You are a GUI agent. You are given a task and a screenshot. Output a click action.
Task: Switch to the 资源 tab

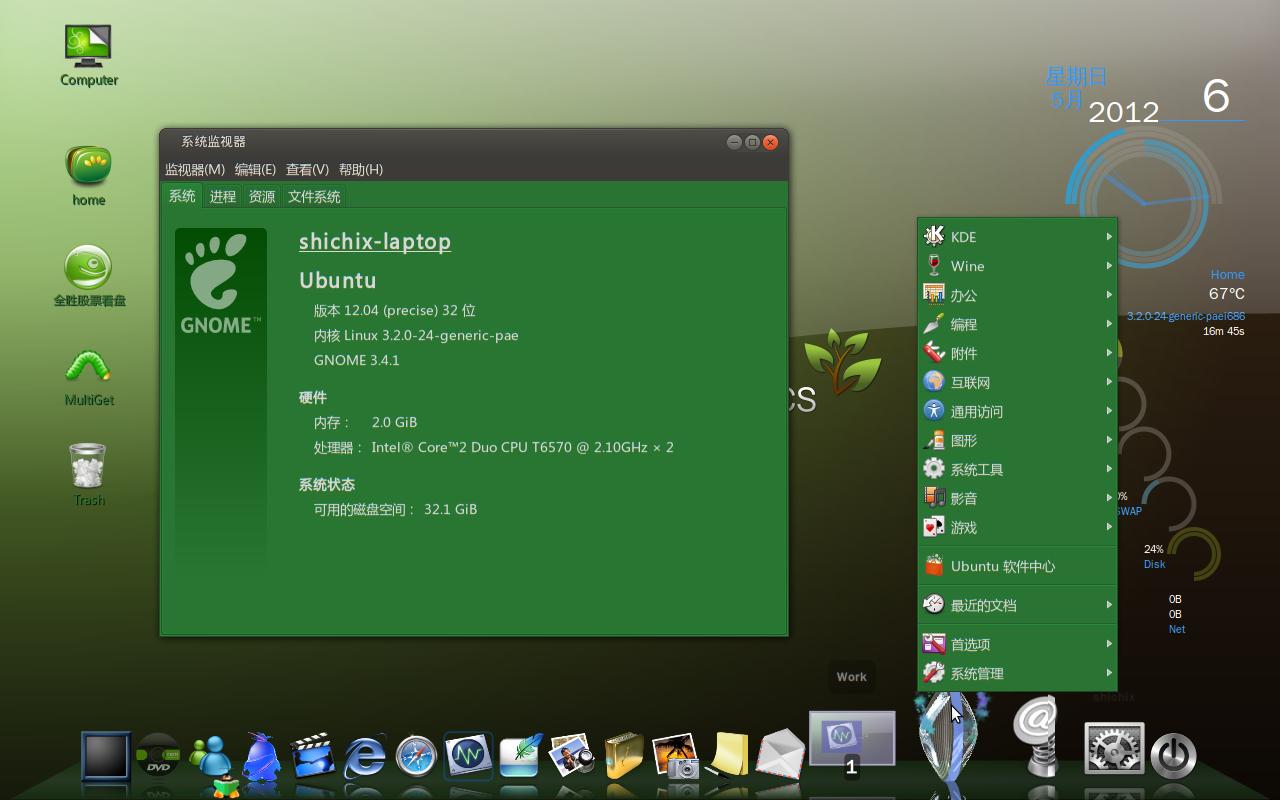(x=262, y=197)
